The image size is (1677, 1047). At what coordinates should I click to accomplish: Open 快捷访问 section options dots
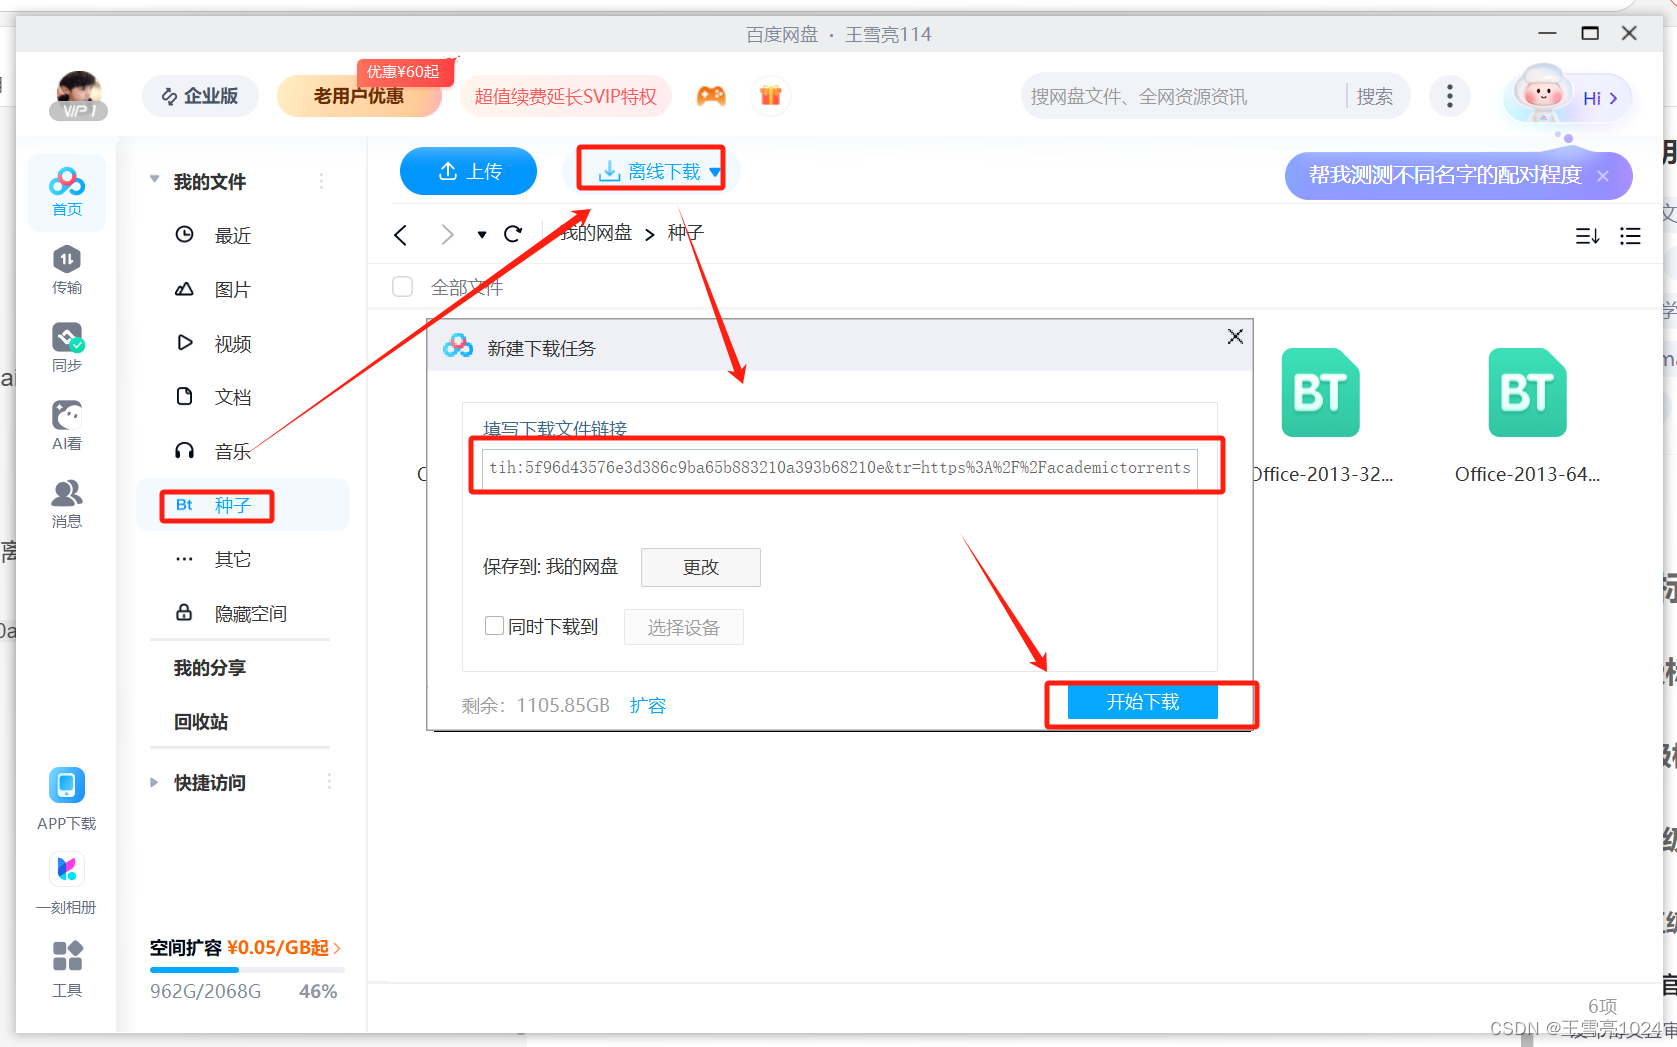pos(329,782)
